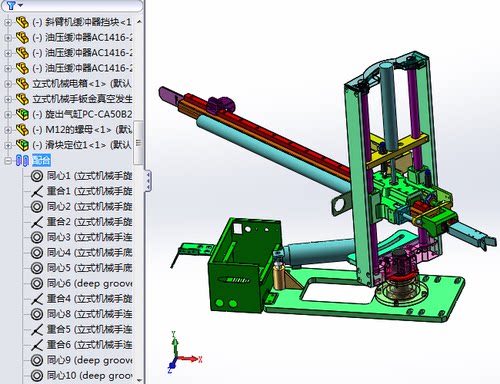Select the 立式机械手钣金真空发生 row text
This screenshot has width=500, height=384.
click(82, 99)
